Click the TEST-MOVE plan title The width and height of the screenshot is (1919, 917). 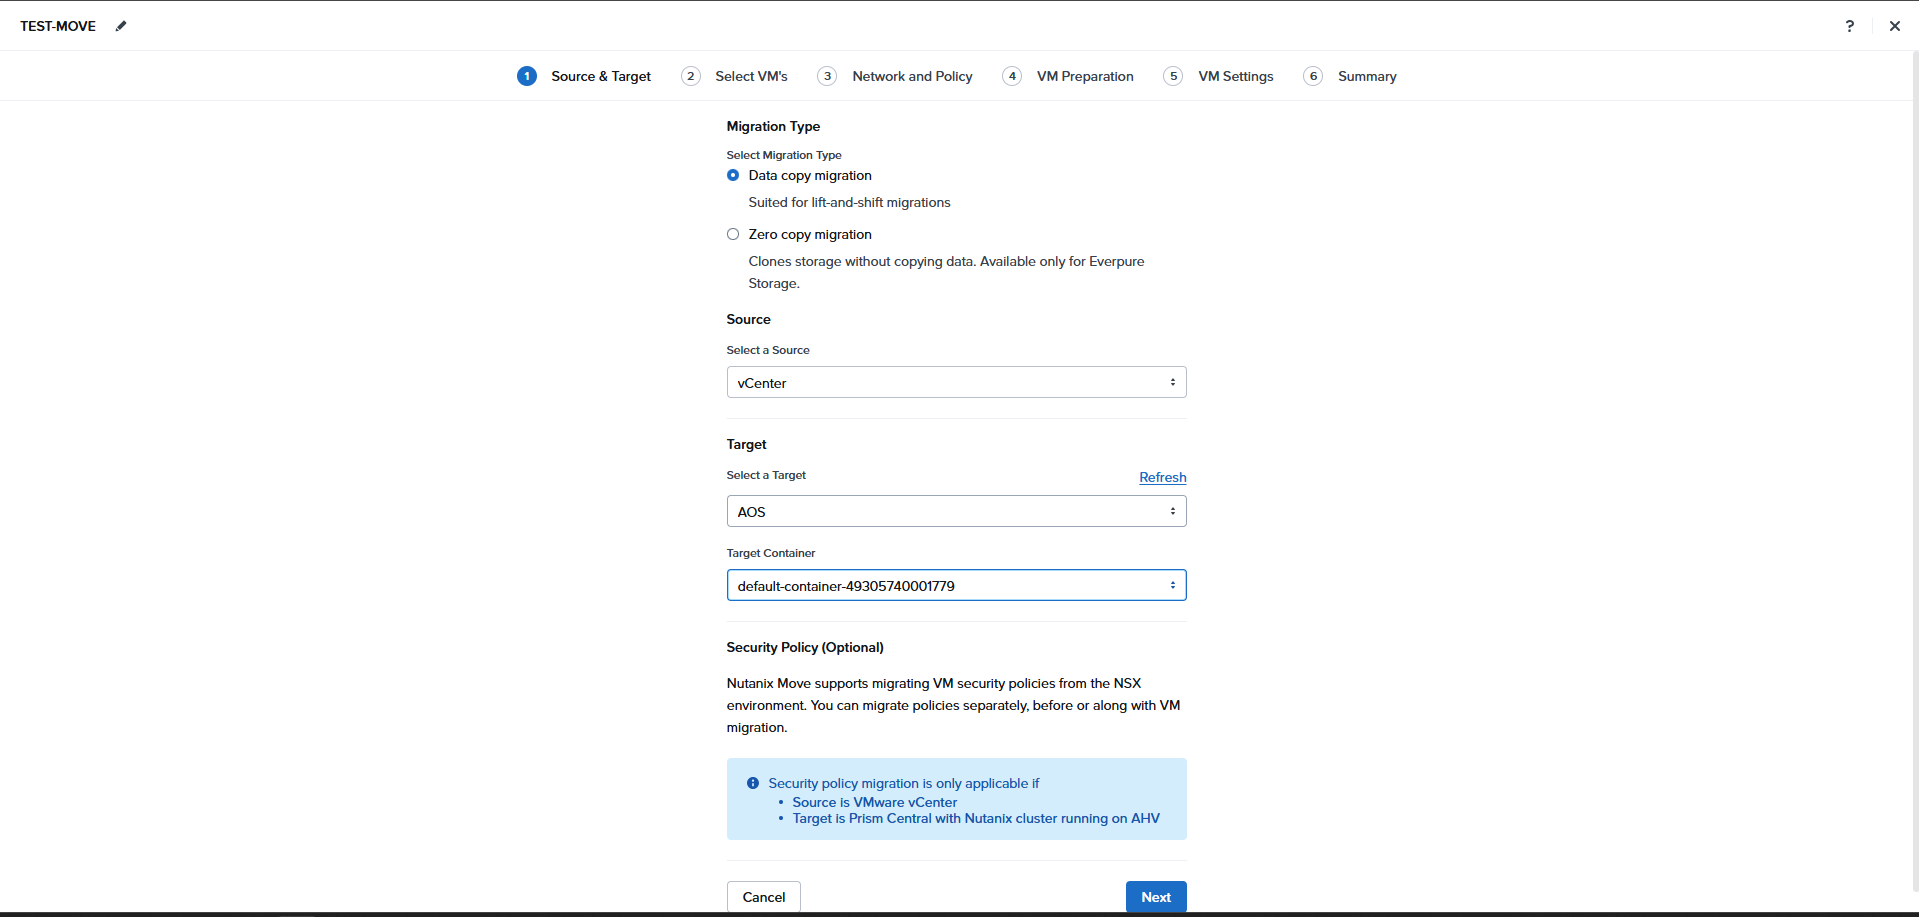[x=58, y=26]
